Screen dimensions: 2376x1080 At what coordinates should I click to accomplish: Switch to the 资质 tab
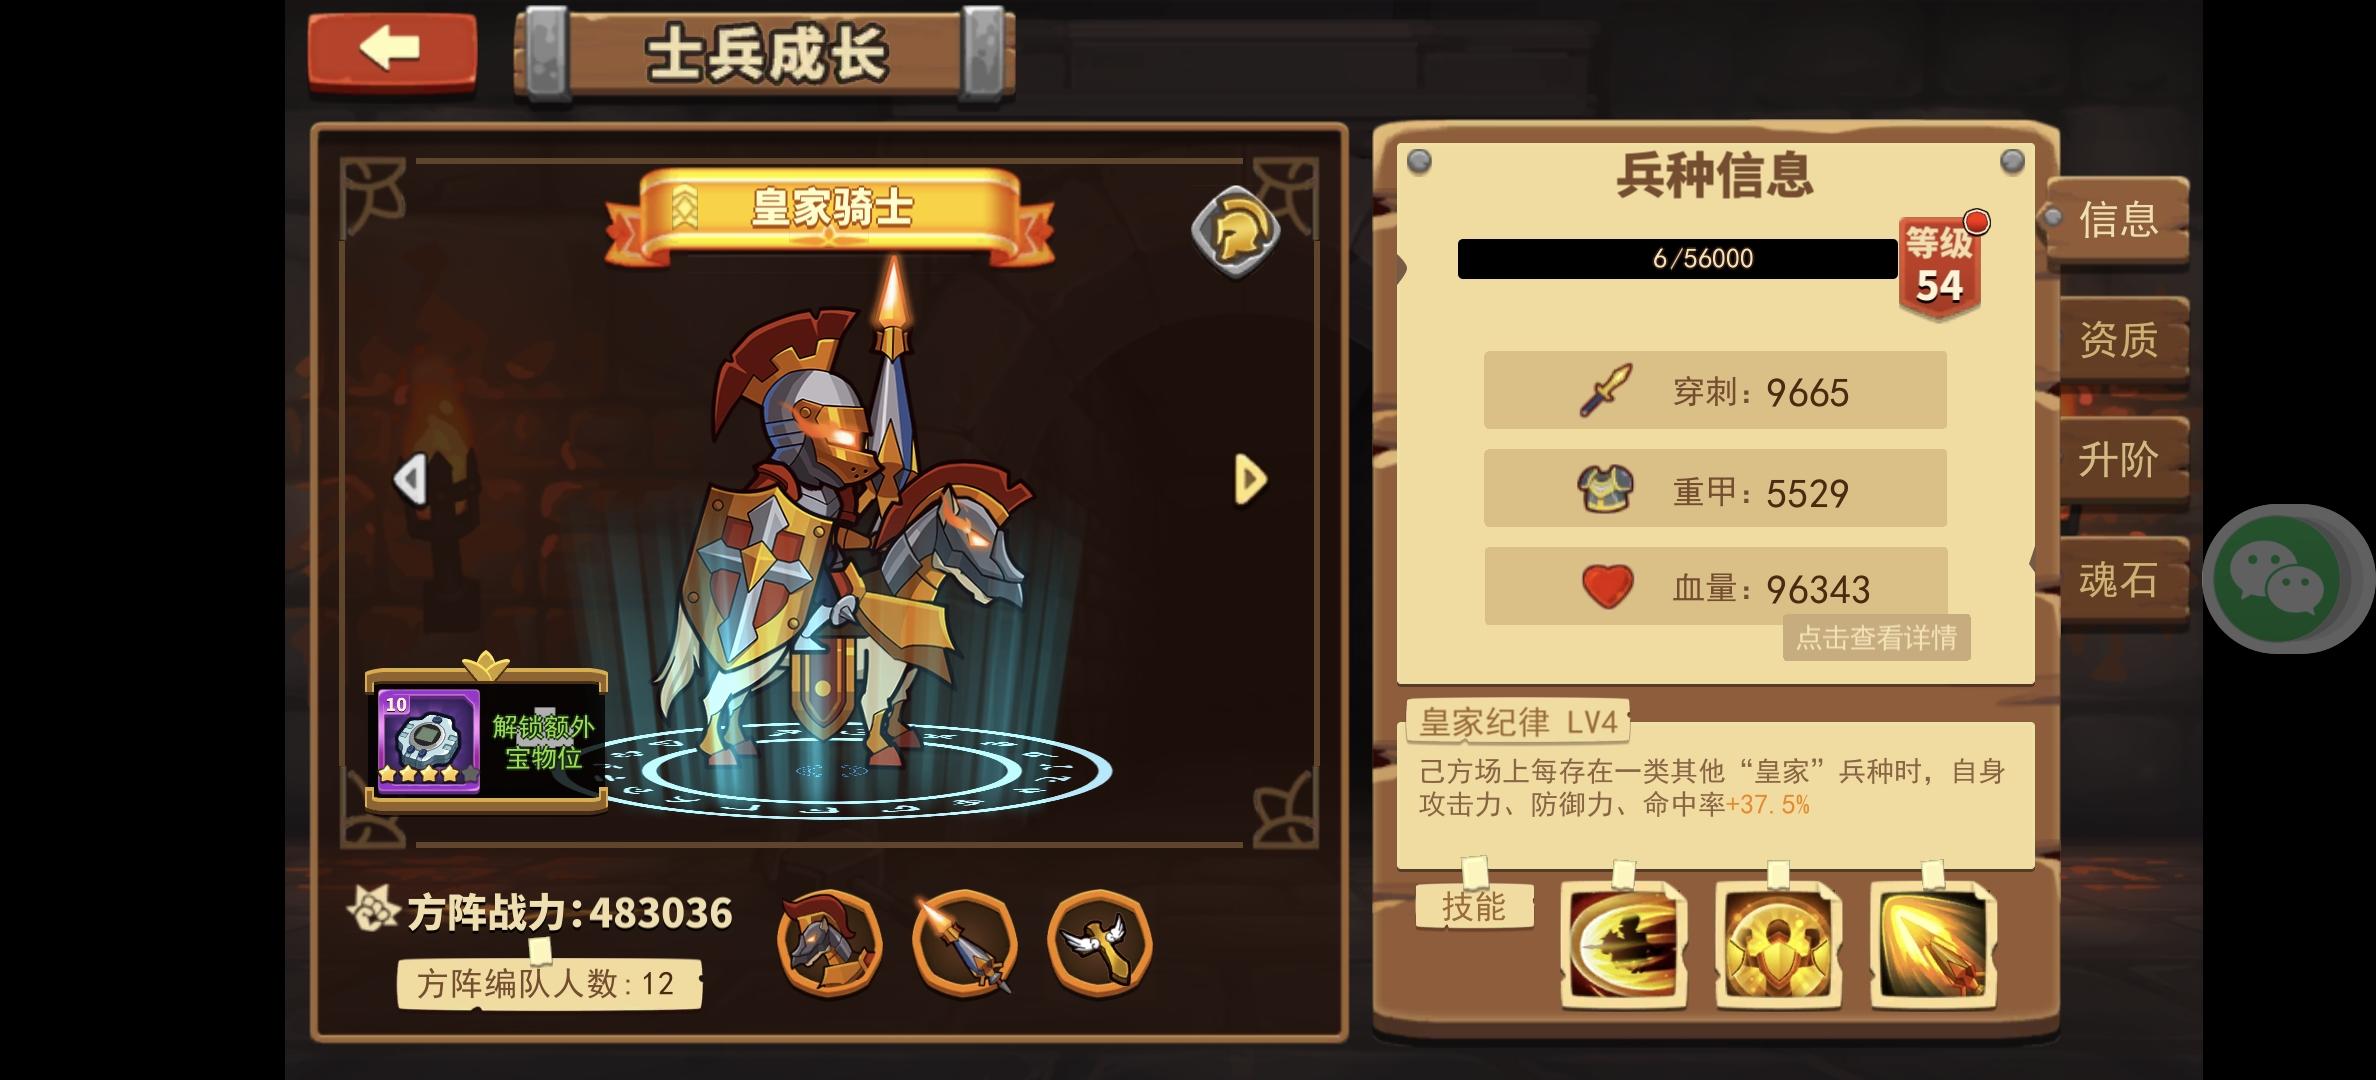[2117, 340]
